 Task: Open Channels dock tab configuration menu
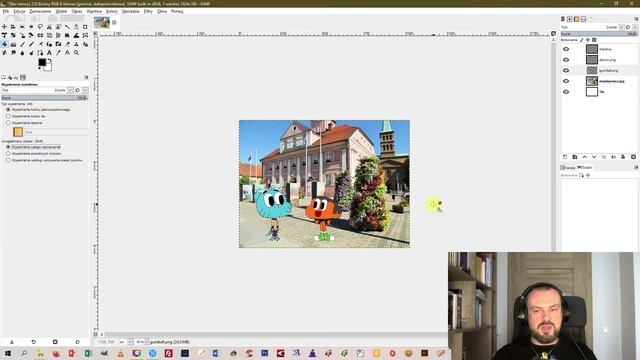pyautogui.click(x=636, y=167)
